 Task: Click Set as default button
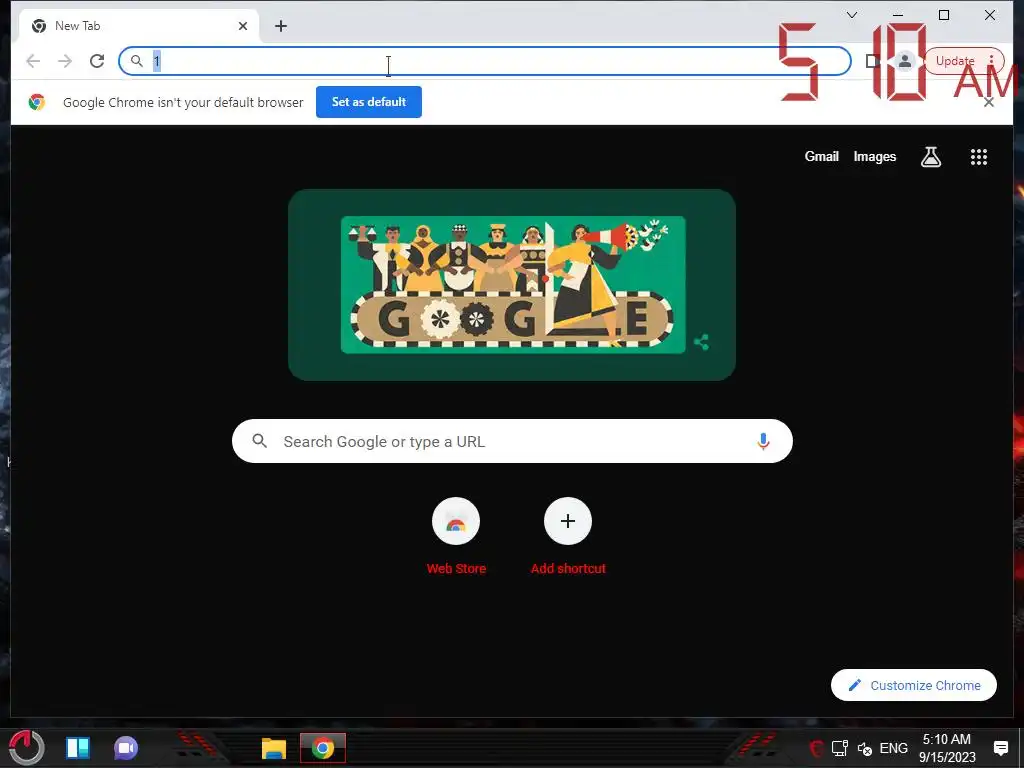(x=369, y=102)
